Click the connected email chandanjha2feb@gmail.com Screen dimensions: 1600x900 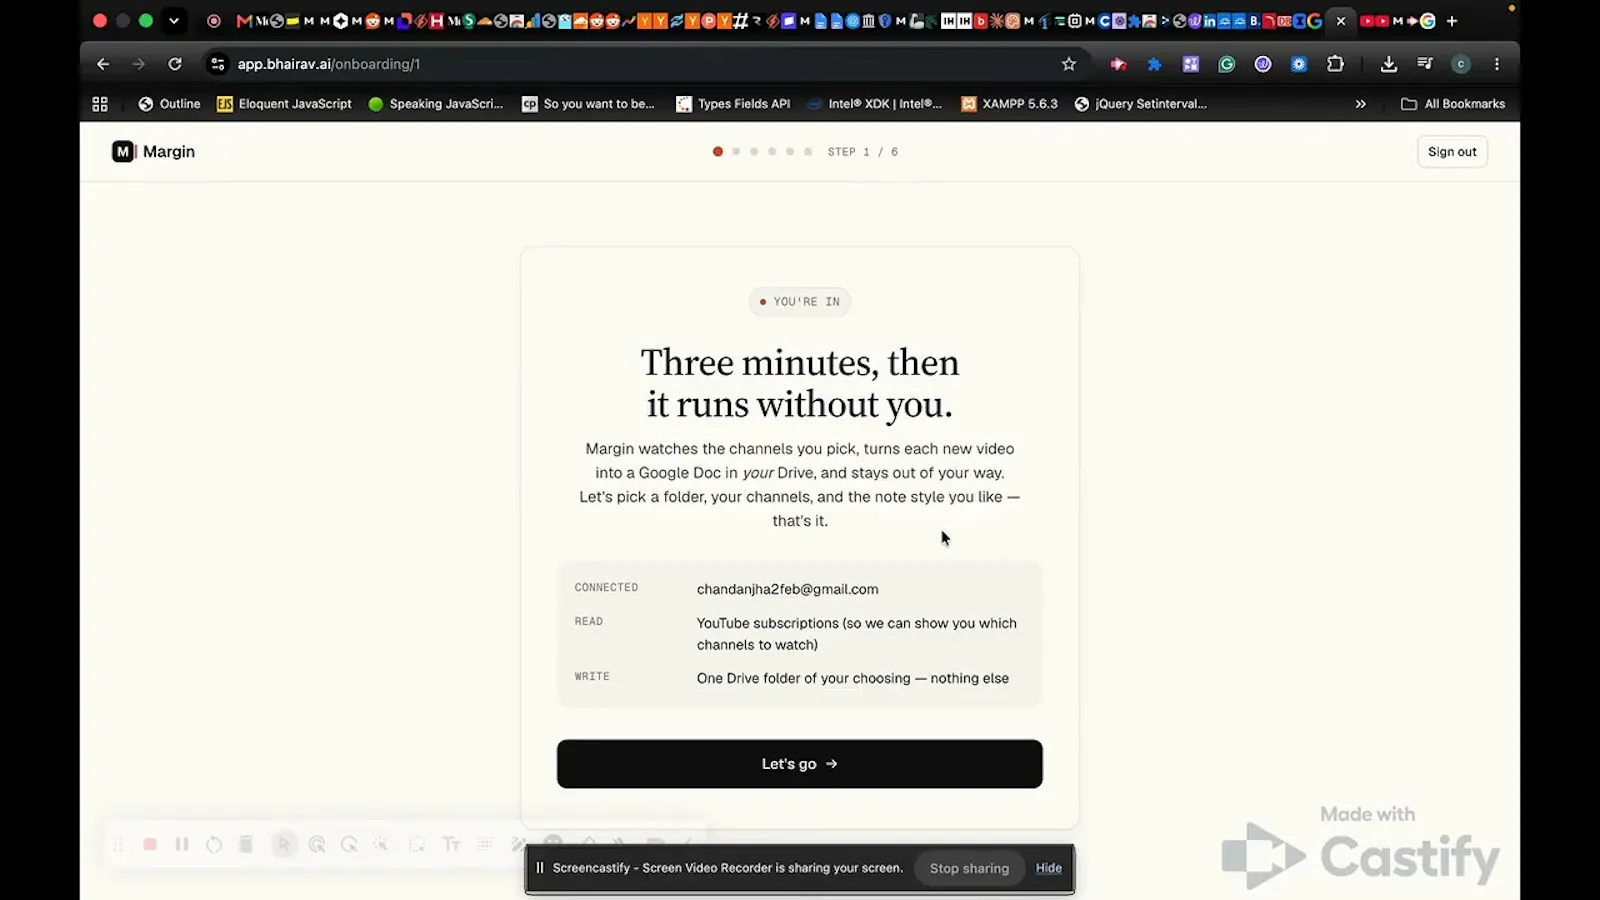[x=788, y=589]
